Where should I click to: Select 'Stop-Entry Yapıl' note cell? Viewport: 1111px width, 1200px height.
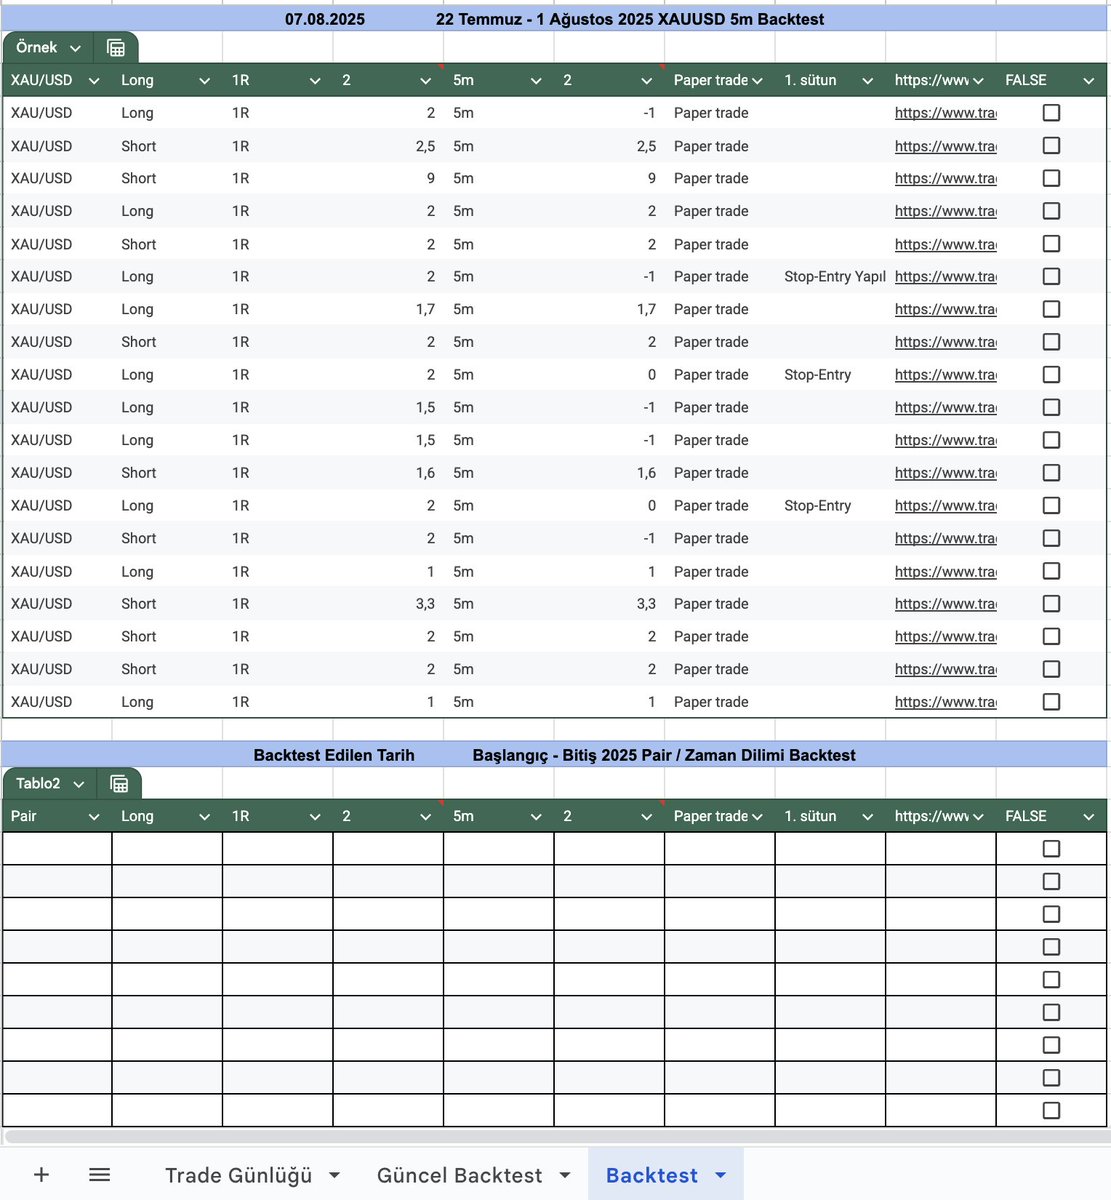(x=830, y=276)
